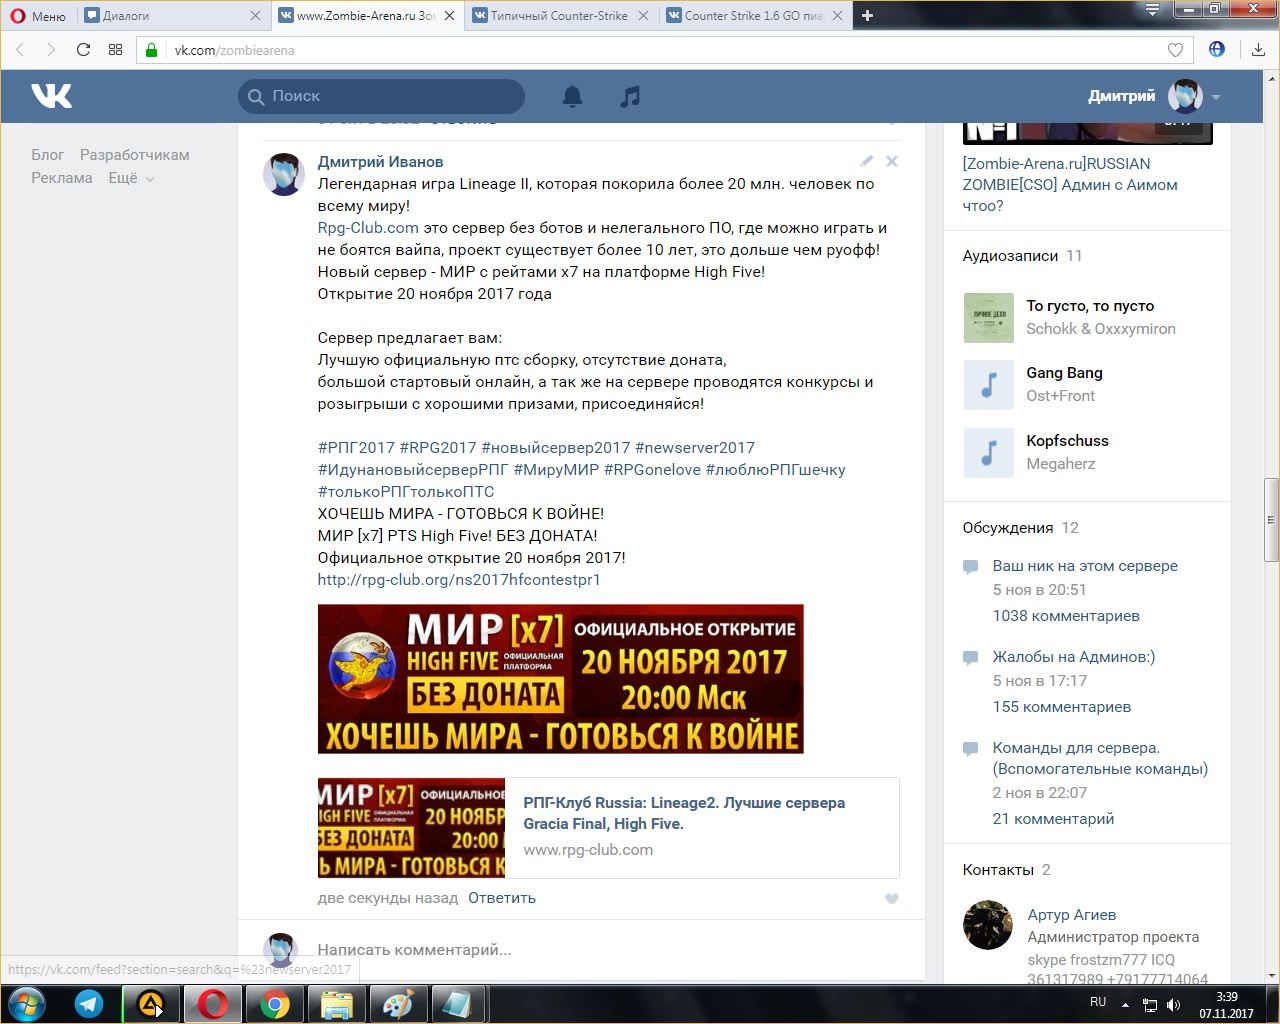Switch to Типичный Counter-Strike tab

coord(560,15)
